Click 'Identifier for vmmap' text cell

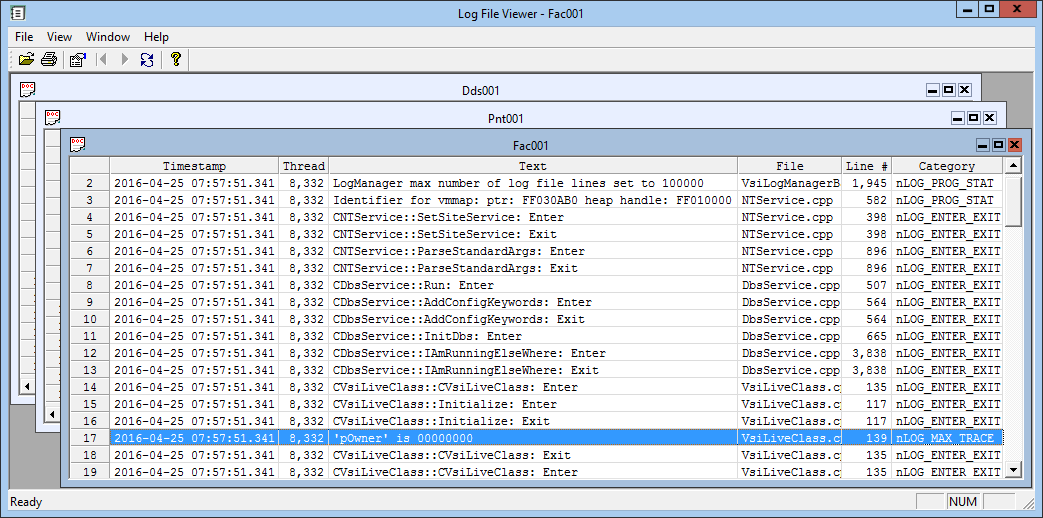click(534, 200)
